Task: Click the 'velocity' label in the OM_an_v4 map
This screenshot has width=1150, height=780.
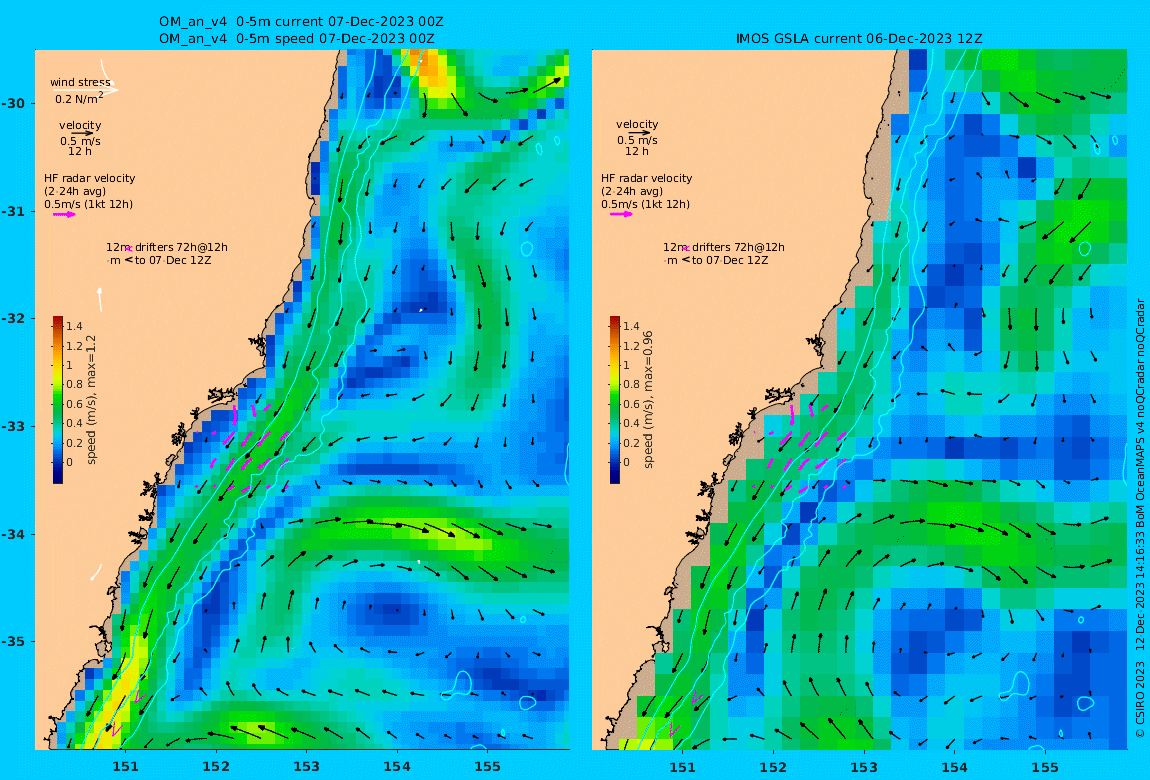Action: tap(80, 125)
